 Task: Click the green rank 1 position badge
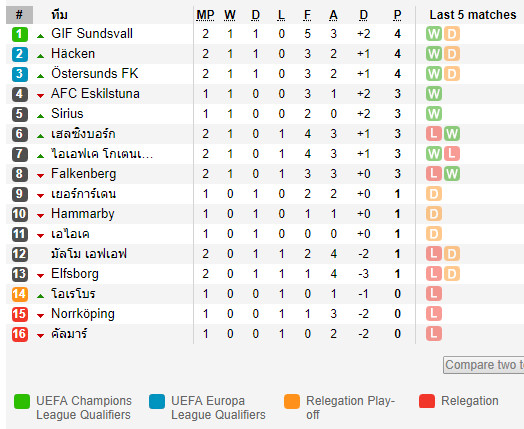pyautogui.click(x=20, y=34)
